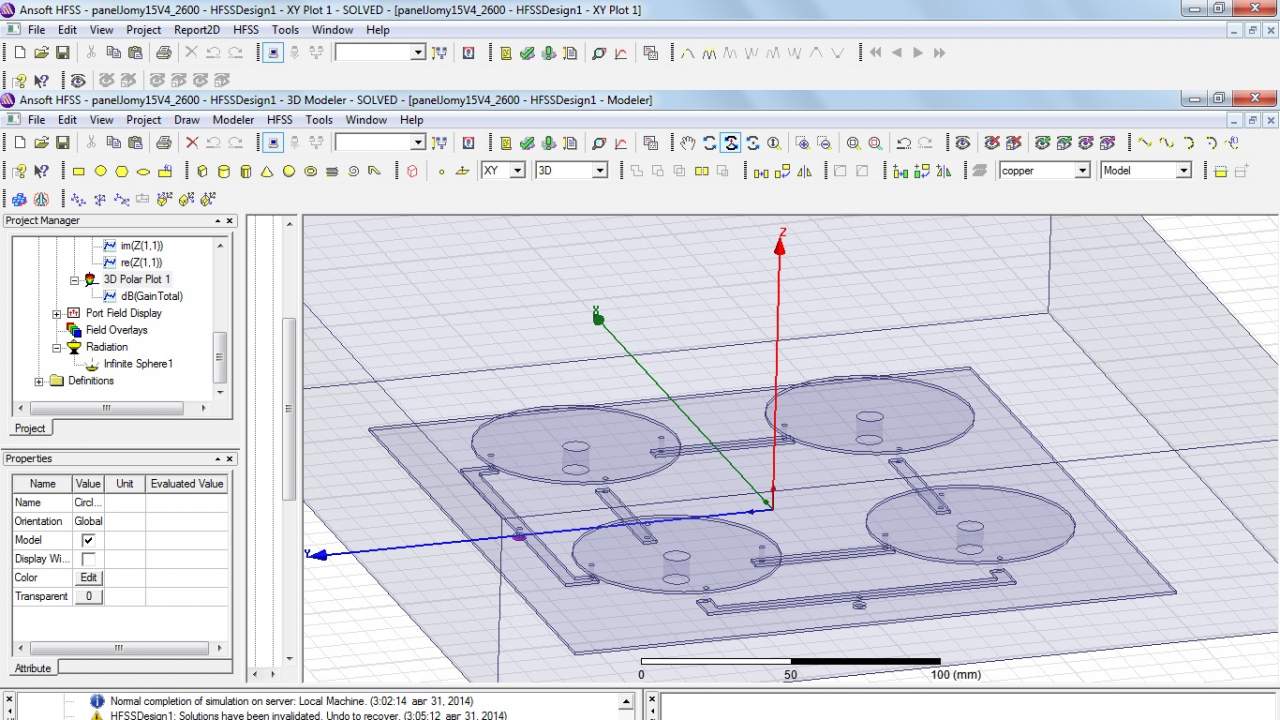Click the Validate green checkmark icon

coord(527,143)
